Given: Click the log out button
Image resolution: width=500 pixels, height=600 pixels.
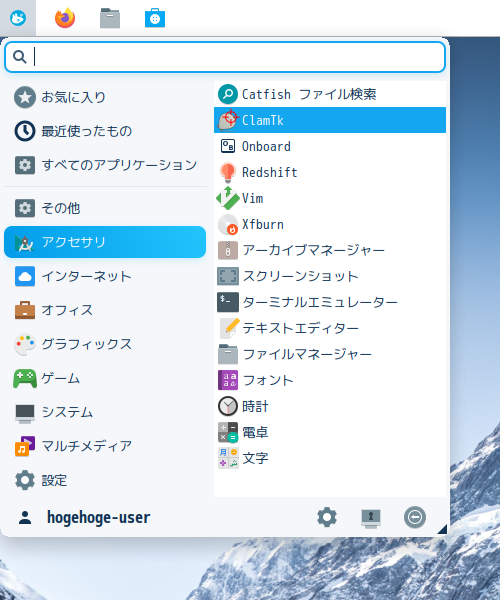Looking at the screenshot, I should 415,517.
